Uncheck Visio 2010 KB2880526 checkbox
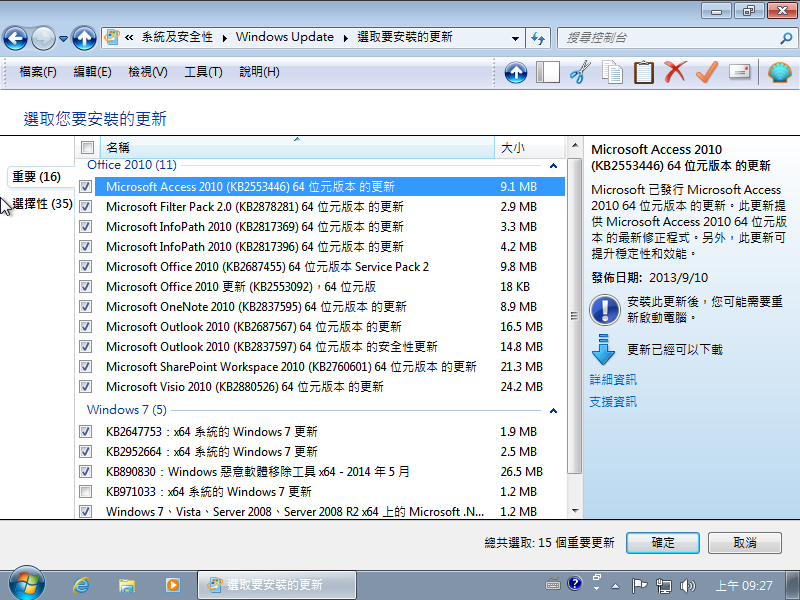Viewport: 800px width, 600px height. click(x=86, y=387)
